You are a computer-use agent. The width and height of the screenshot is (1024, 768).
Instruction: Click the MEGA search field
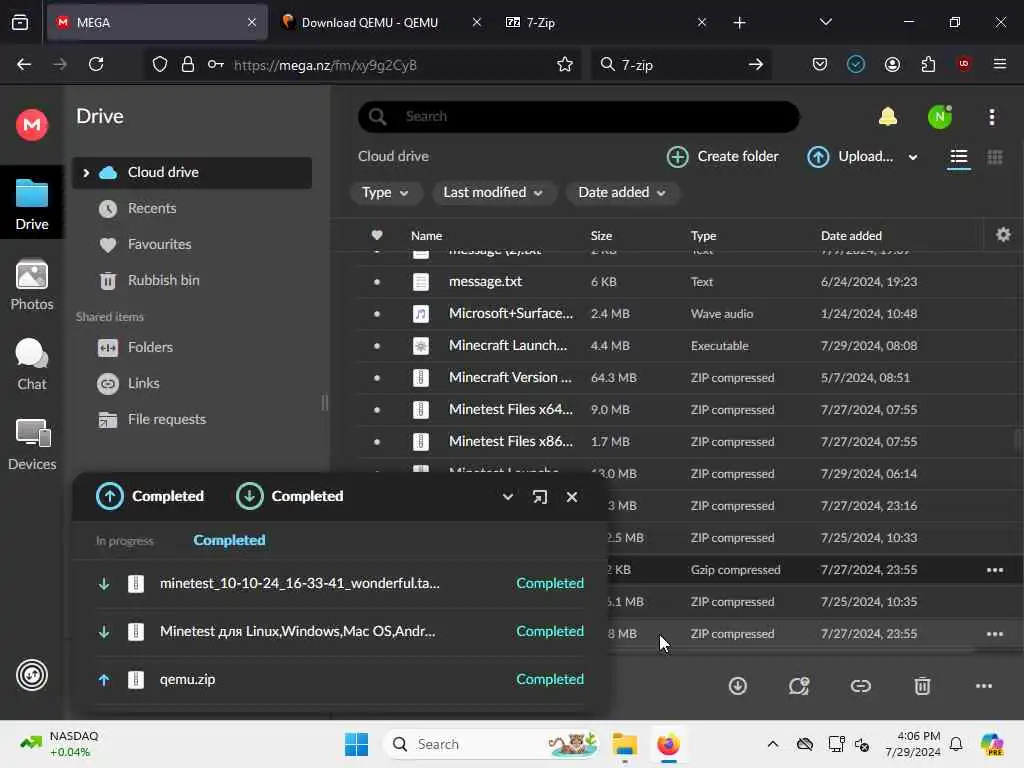click(x=579, y=117)
